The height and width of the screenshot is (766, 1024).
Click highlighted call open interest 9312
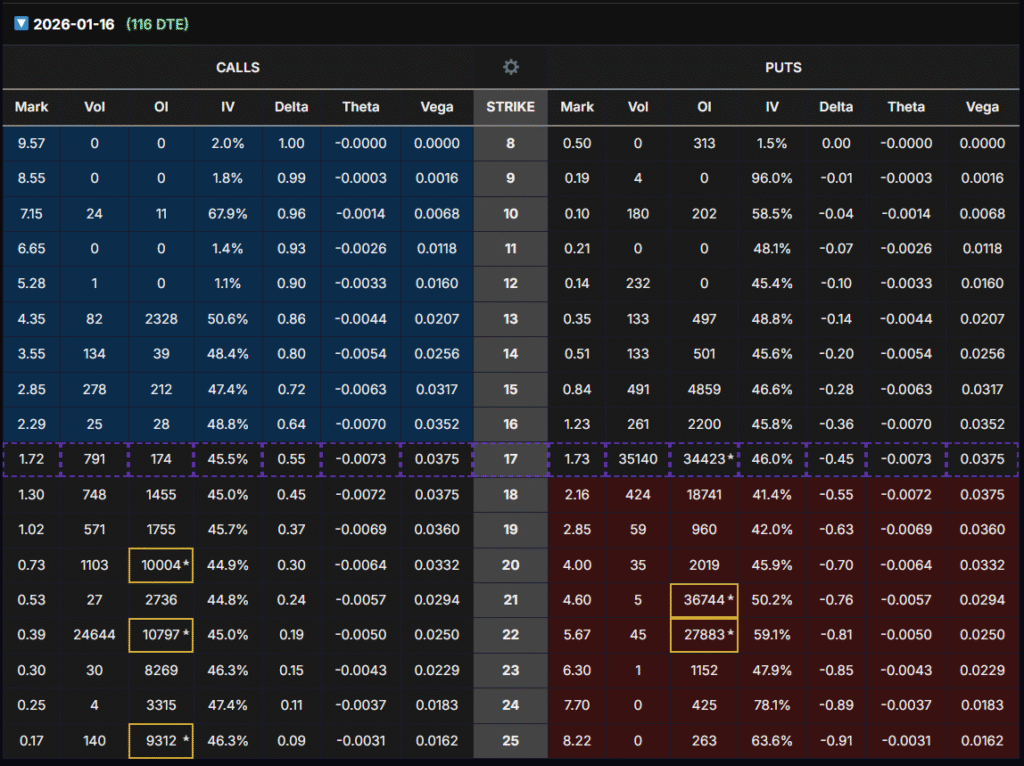click(161, 742)
